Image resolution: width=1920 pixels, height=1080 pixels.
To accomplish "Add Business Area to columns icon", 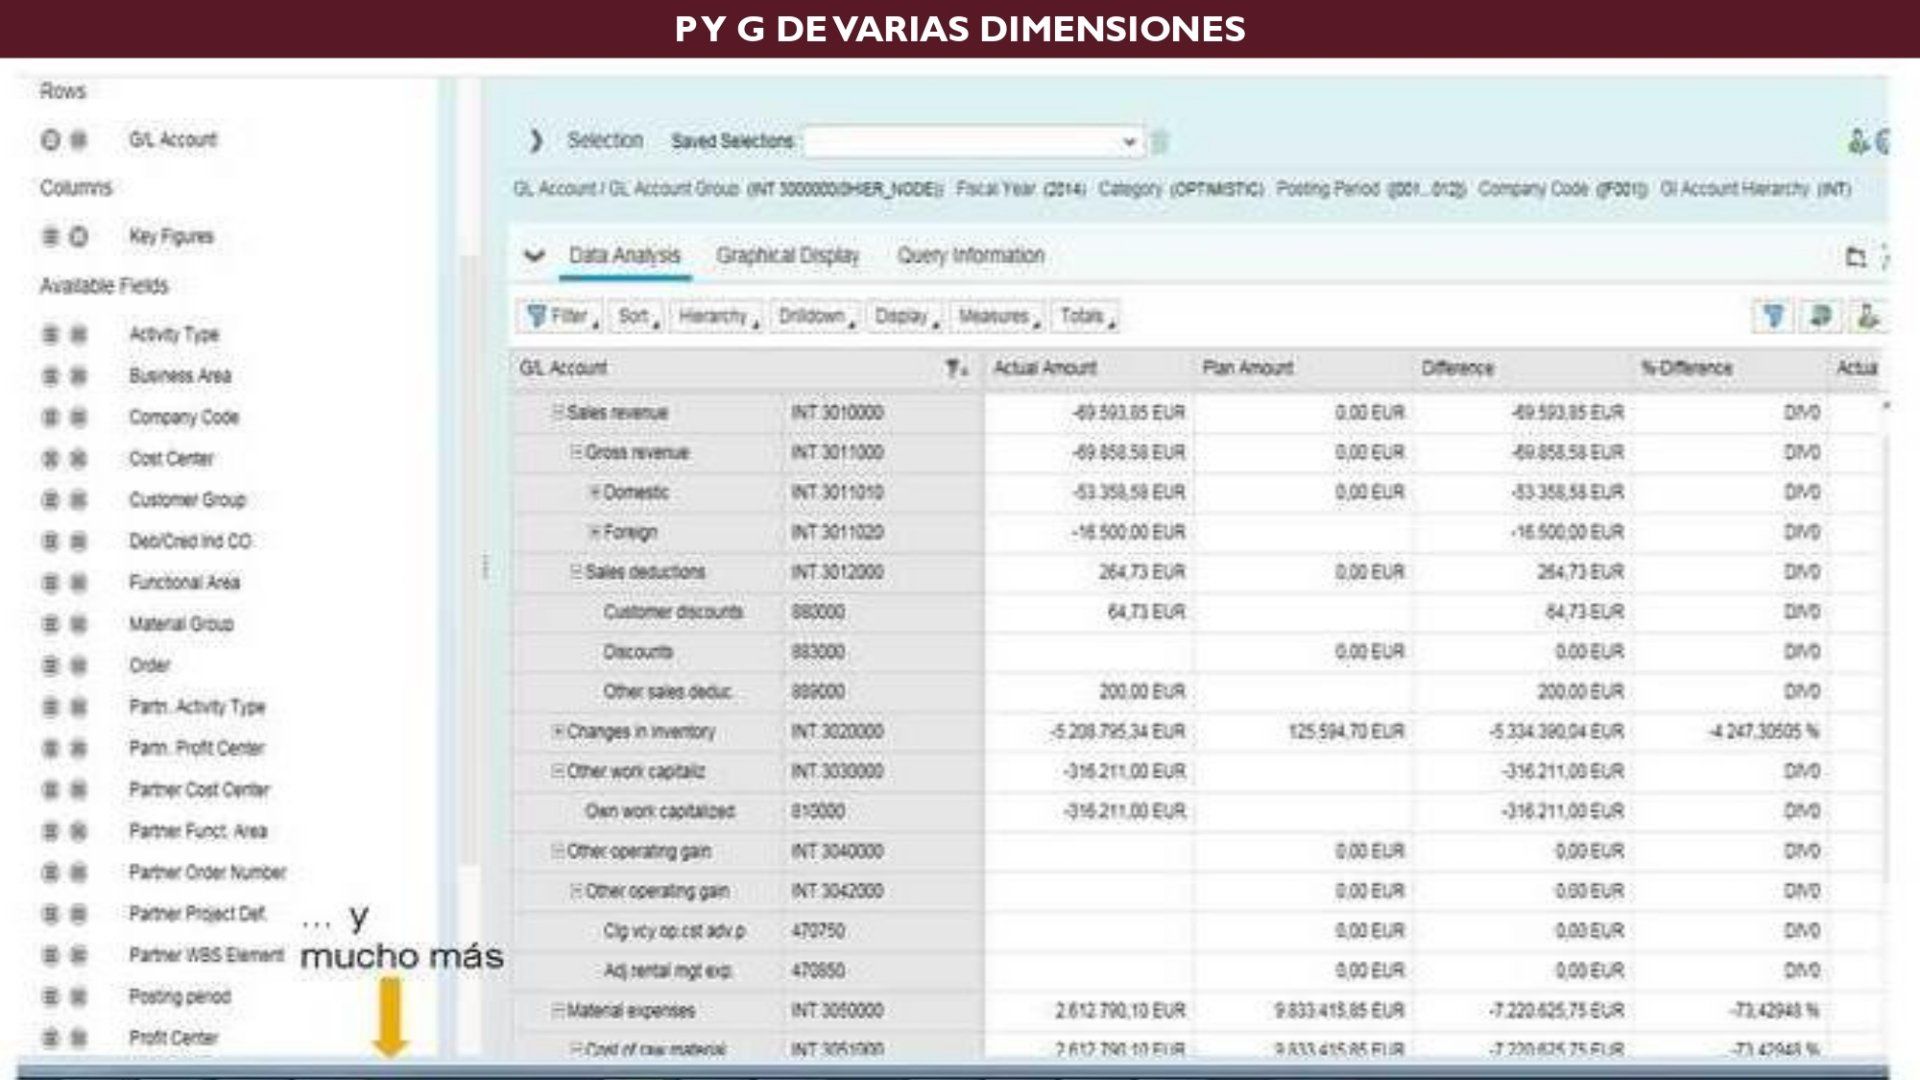I will pyautogui.click(x=79, y=376).
